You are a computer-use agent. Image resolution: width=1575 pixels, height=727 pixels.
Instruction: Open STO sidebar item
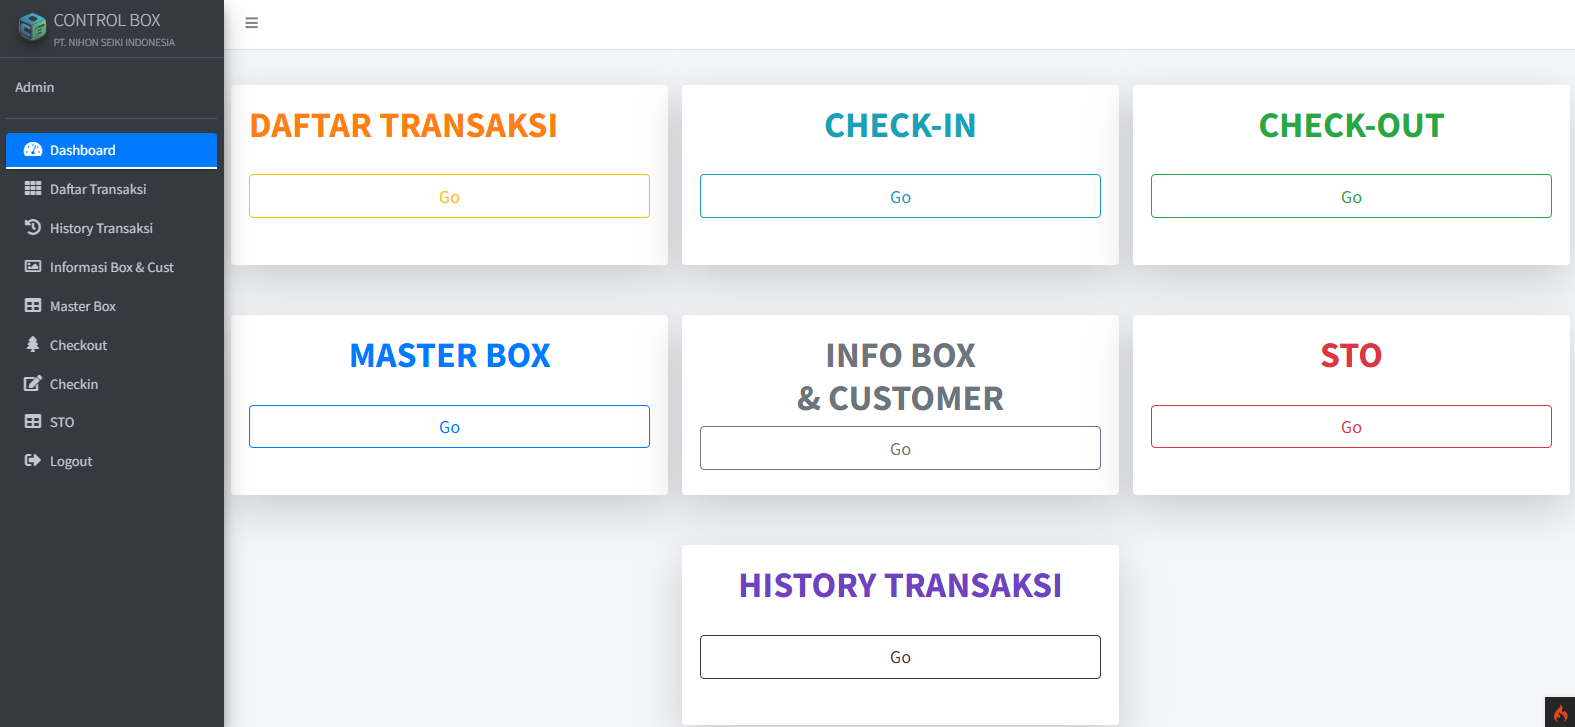(x=111, y=422)
